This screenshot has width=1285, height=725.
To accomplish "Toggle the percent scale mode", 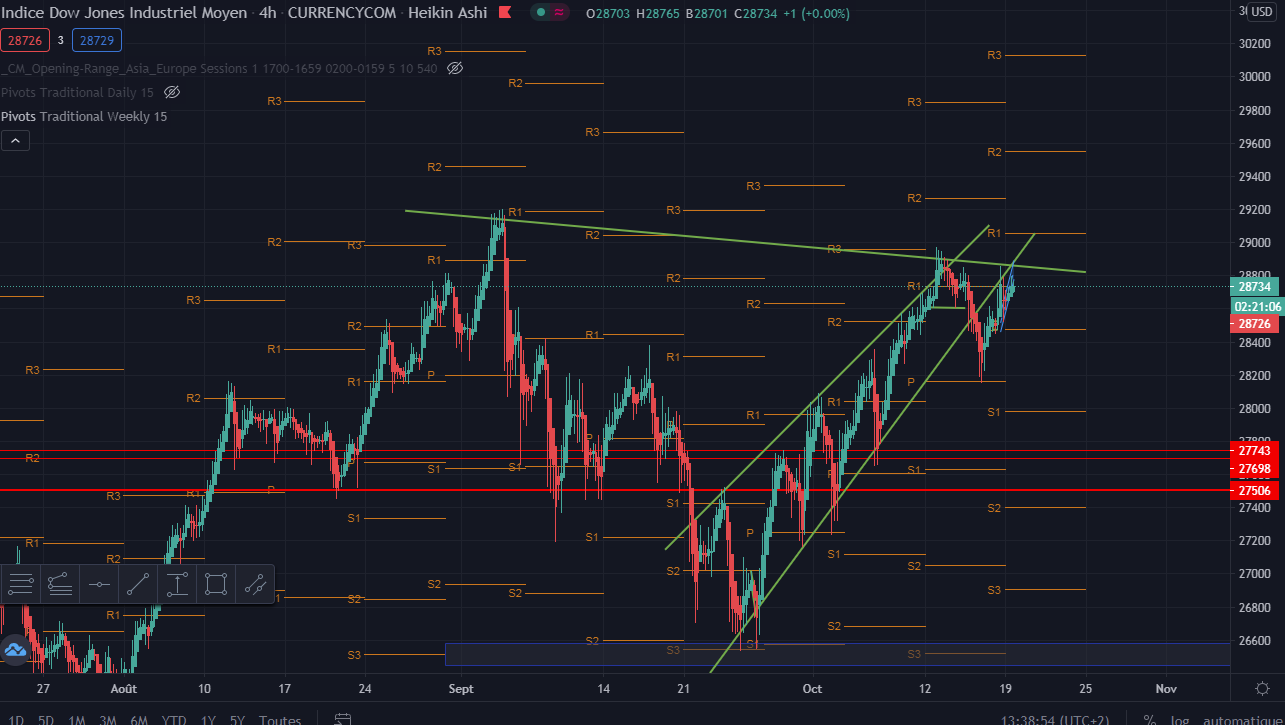I will (1150, 719).
